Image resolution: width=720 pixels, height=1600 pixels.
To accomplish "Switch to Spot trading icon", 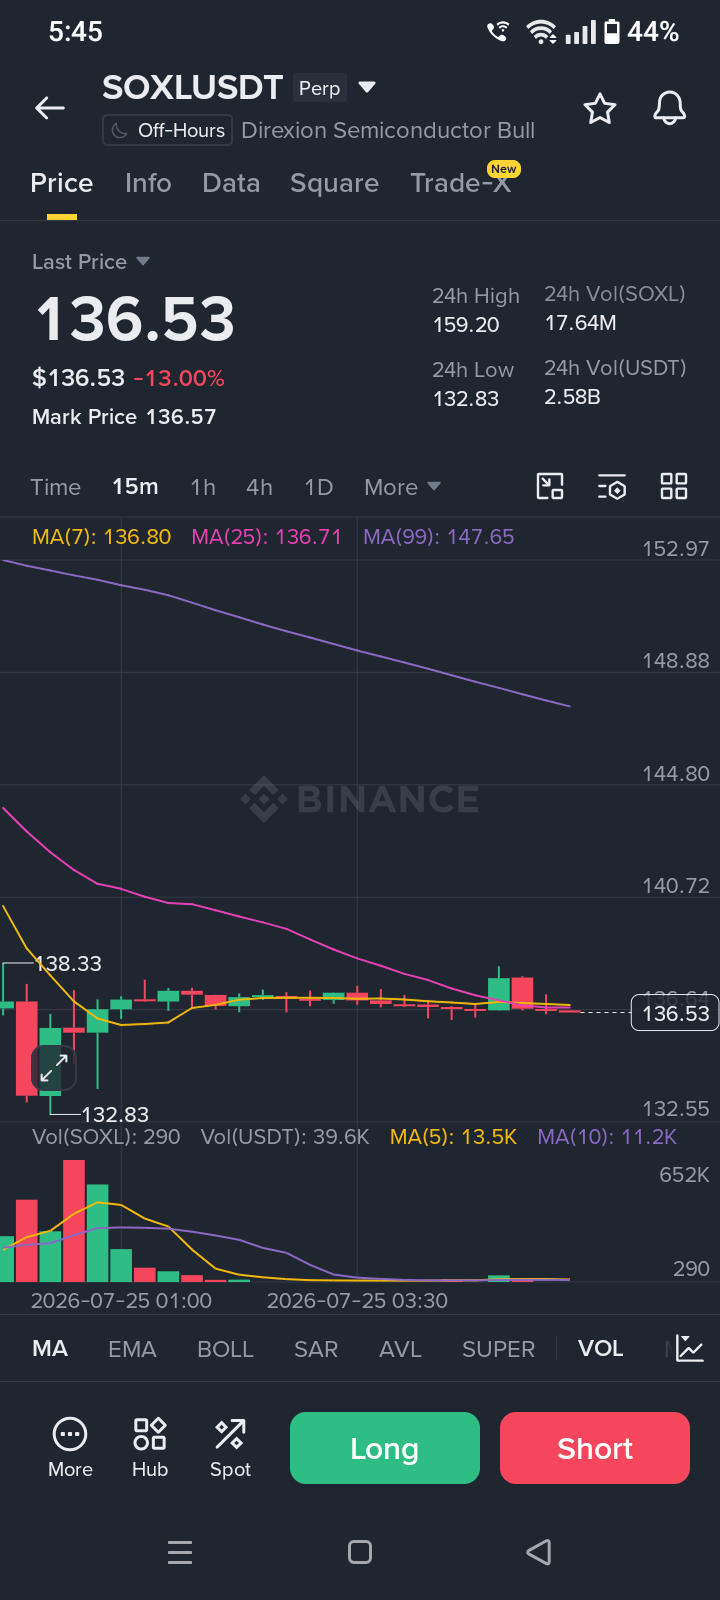I will tap(230, 1448).
